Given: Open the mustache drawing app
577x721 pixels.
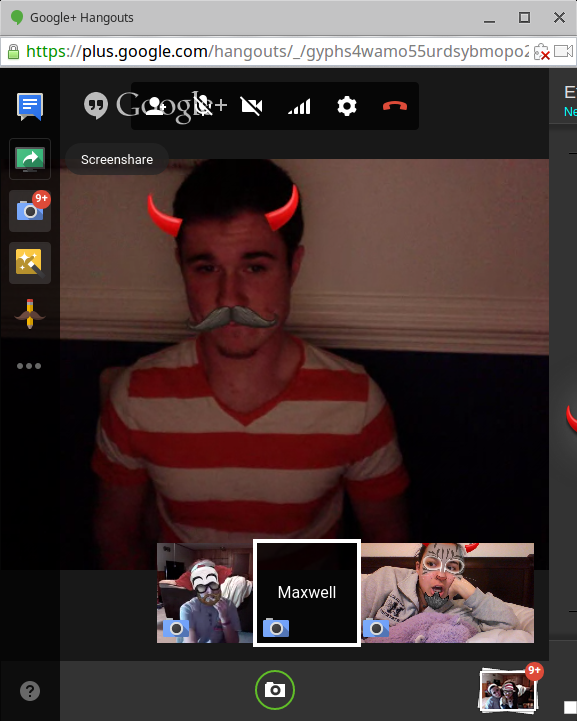Looking at the screenshot, I should pos(30,314).
